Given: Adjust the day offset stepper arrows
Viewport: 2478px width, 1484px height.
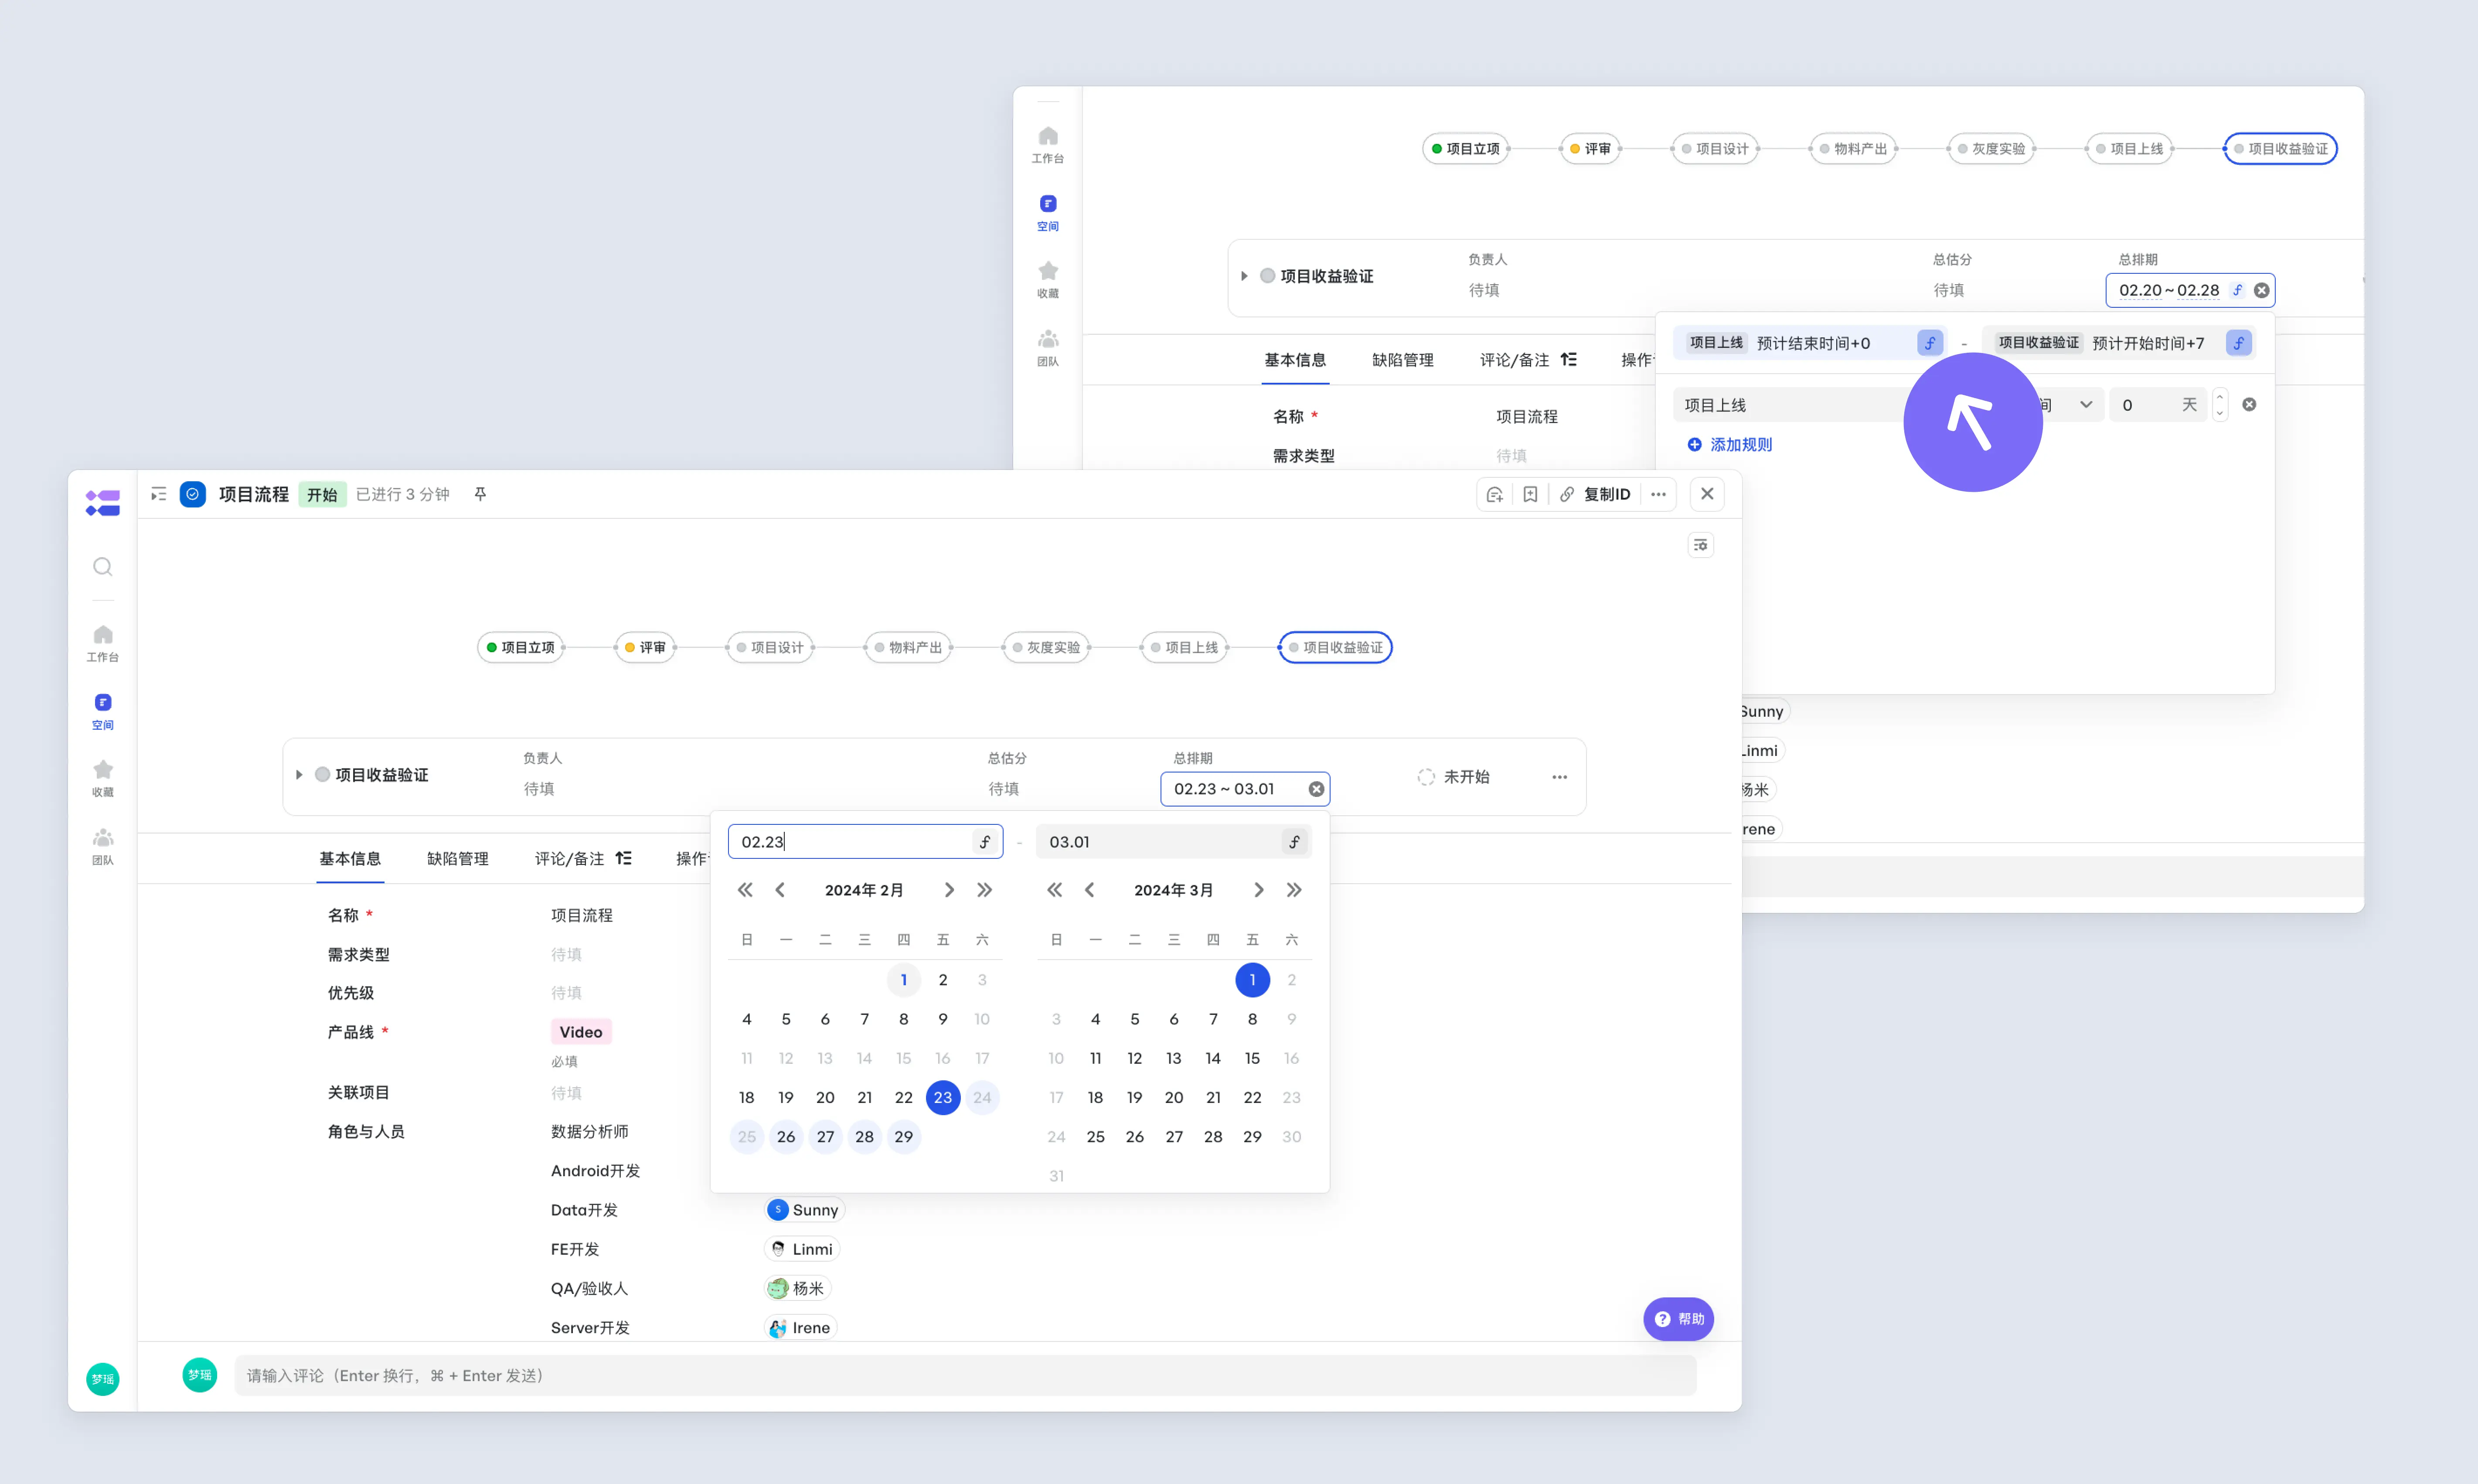Looking at the screenshot, I should 2220,405.
